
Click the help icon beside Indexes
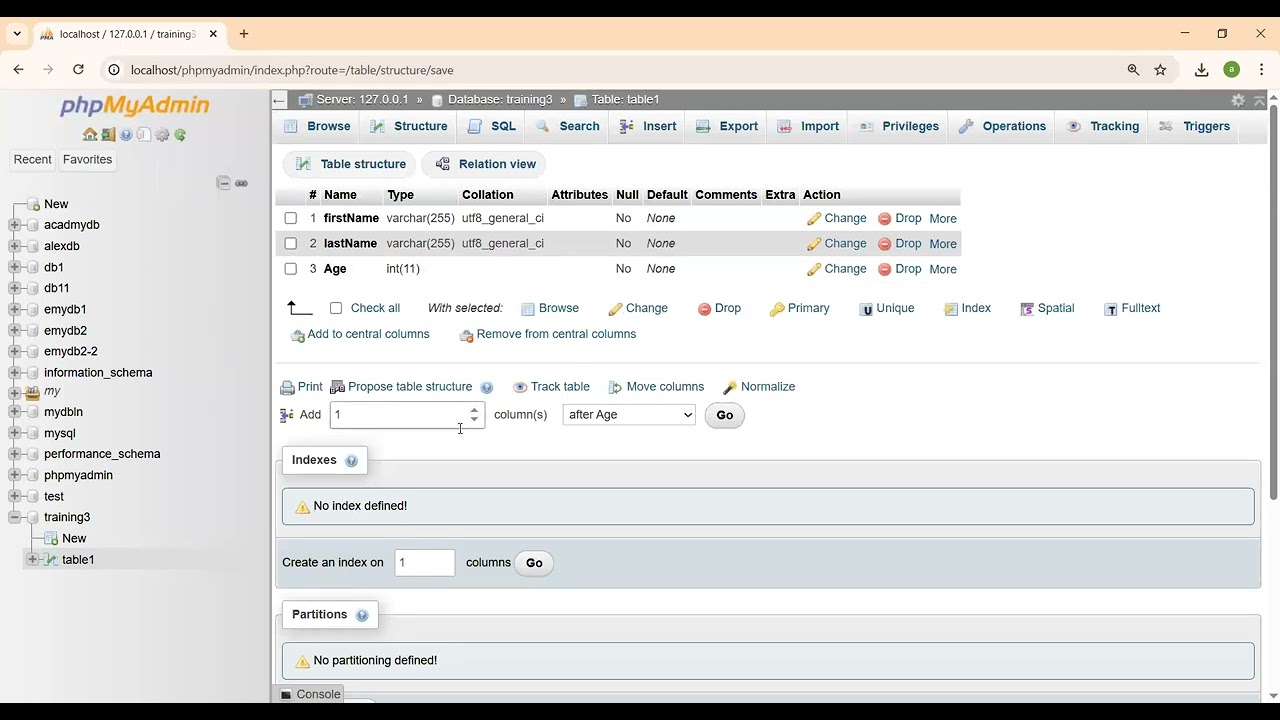click(x=351, y=461)
